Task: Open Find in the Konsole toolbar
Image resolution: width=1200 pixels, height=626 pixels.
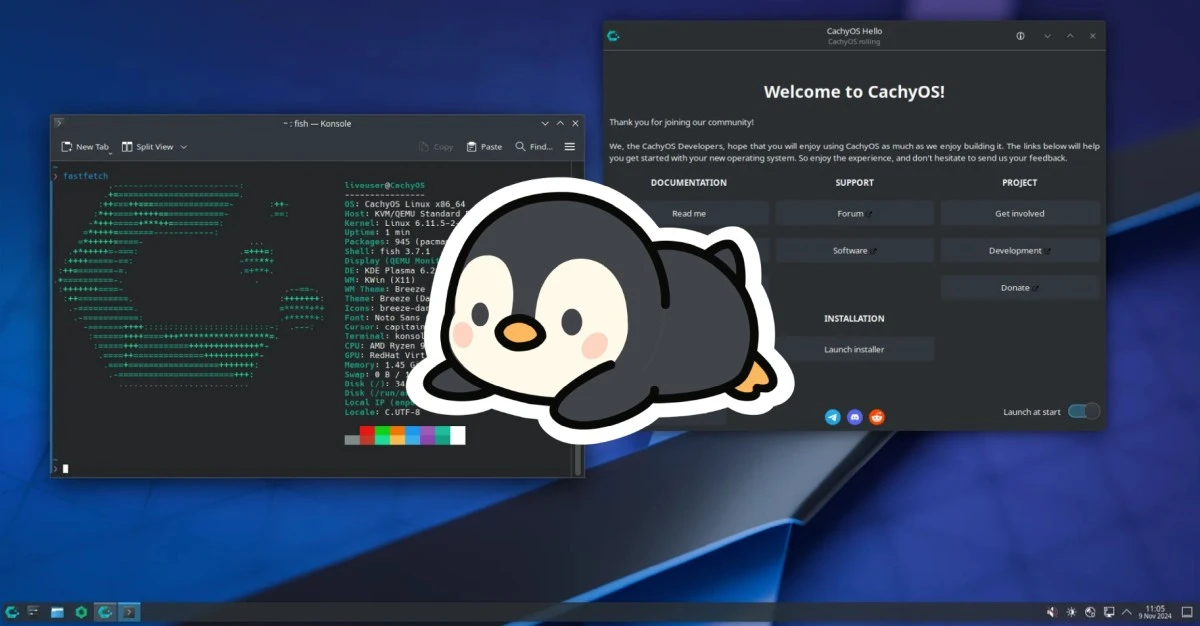Action: point(534,147)
